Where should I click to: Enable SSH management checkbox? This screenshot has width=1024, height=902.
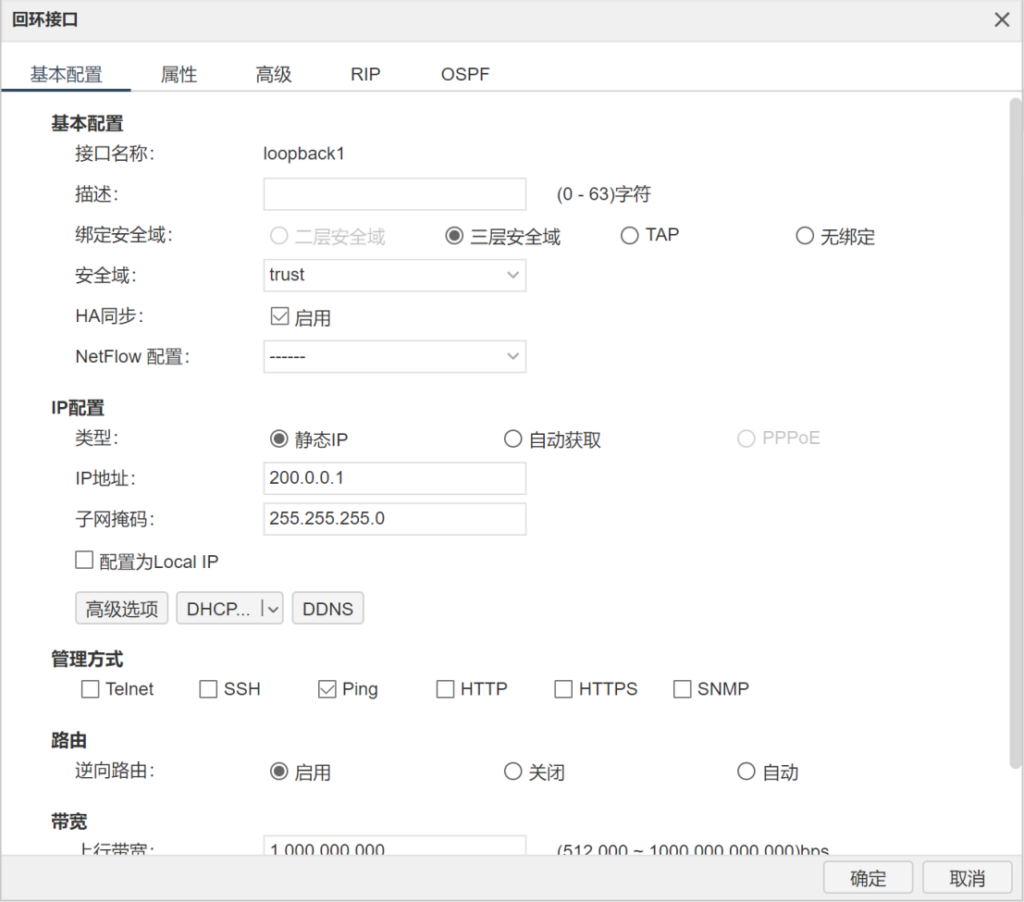pos(208,689)
